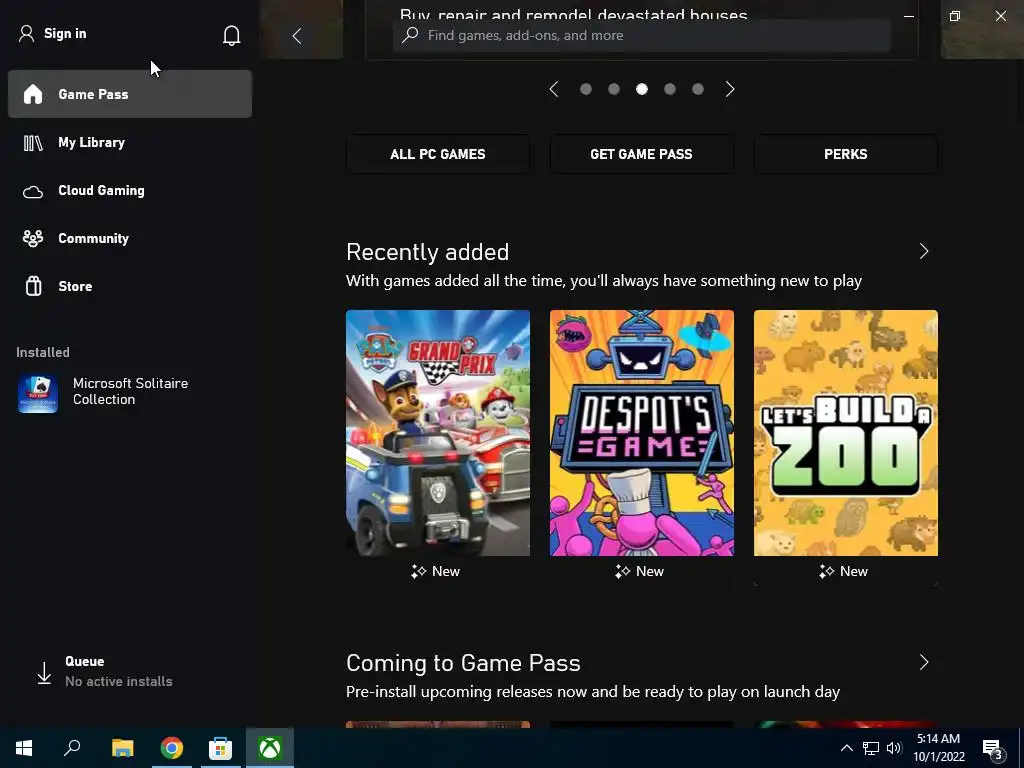The width and height of the screenshot is (1024, 768).
Task: Click PERKS button
Action: pos(846,154)
